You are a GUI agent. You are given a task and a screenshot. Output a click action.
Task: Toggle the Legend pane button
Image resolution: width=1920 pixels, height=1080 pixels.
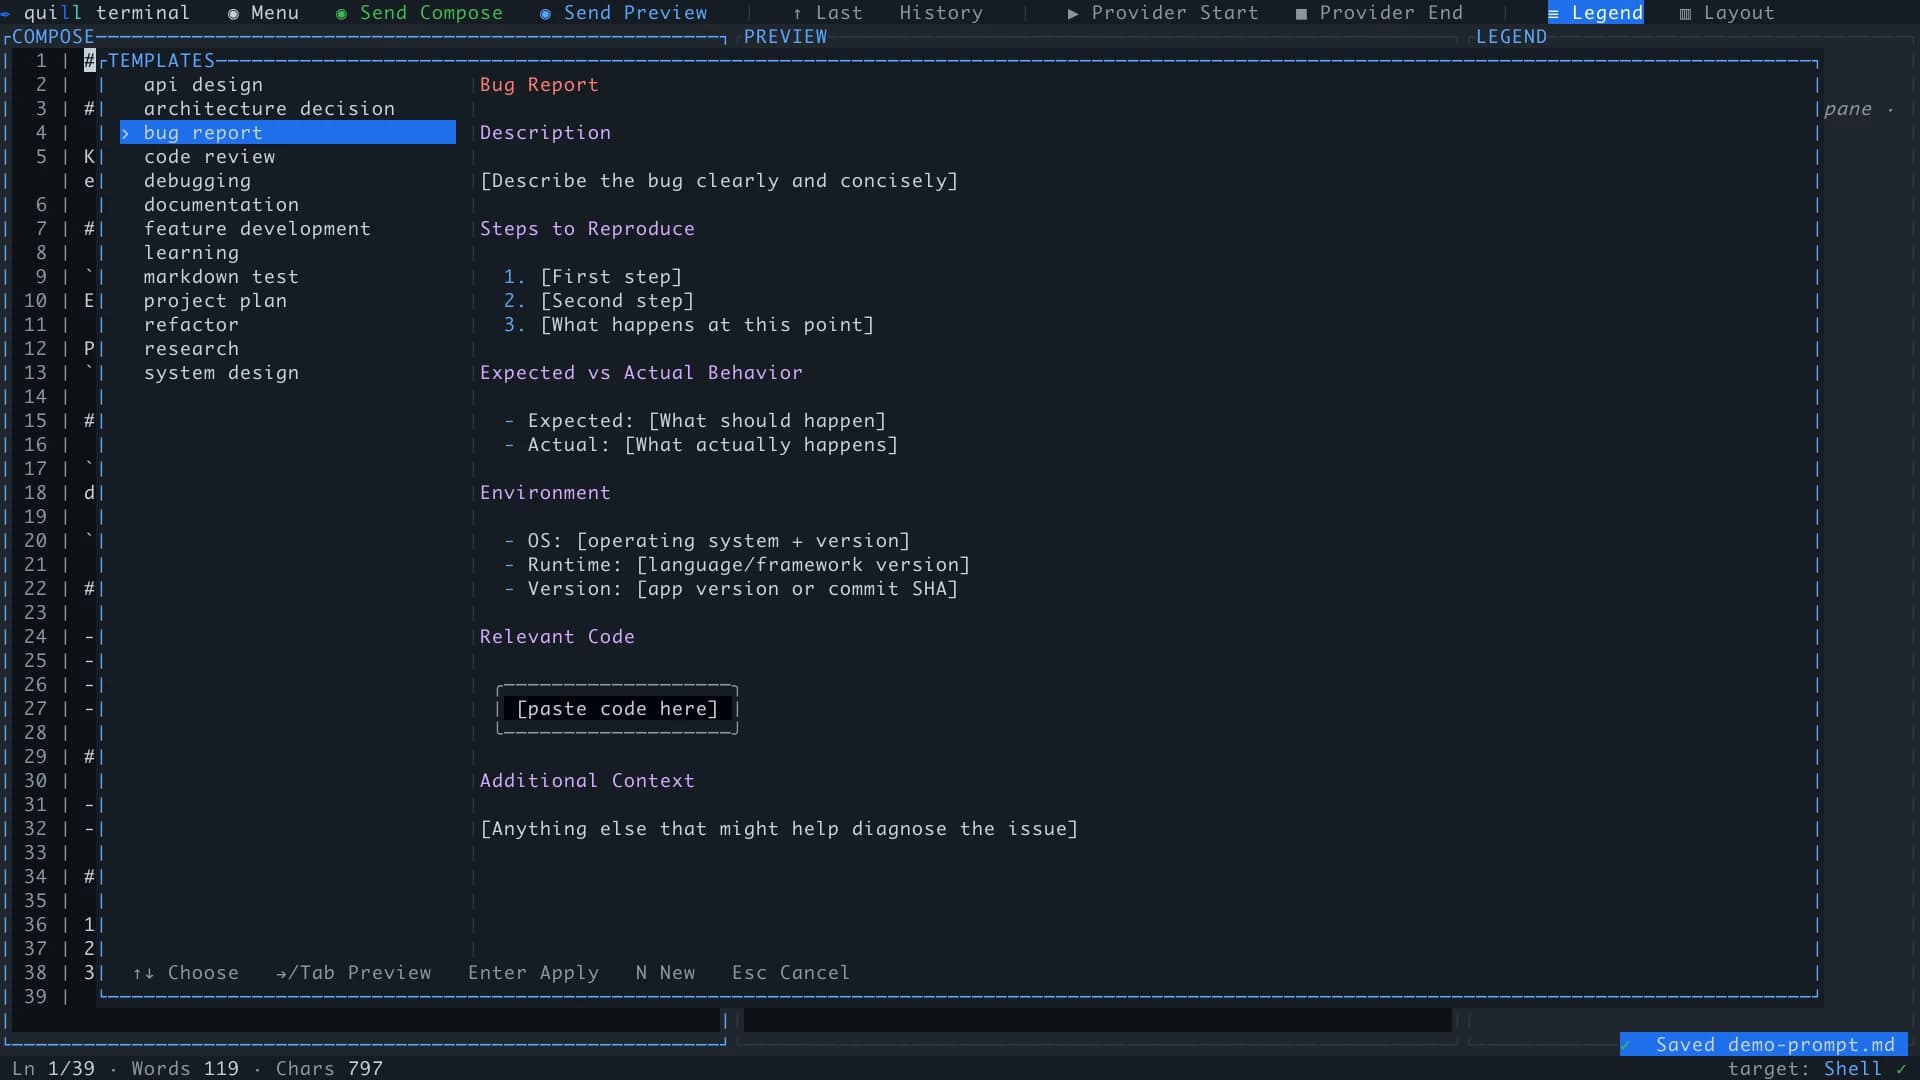tap(1595, 13)
